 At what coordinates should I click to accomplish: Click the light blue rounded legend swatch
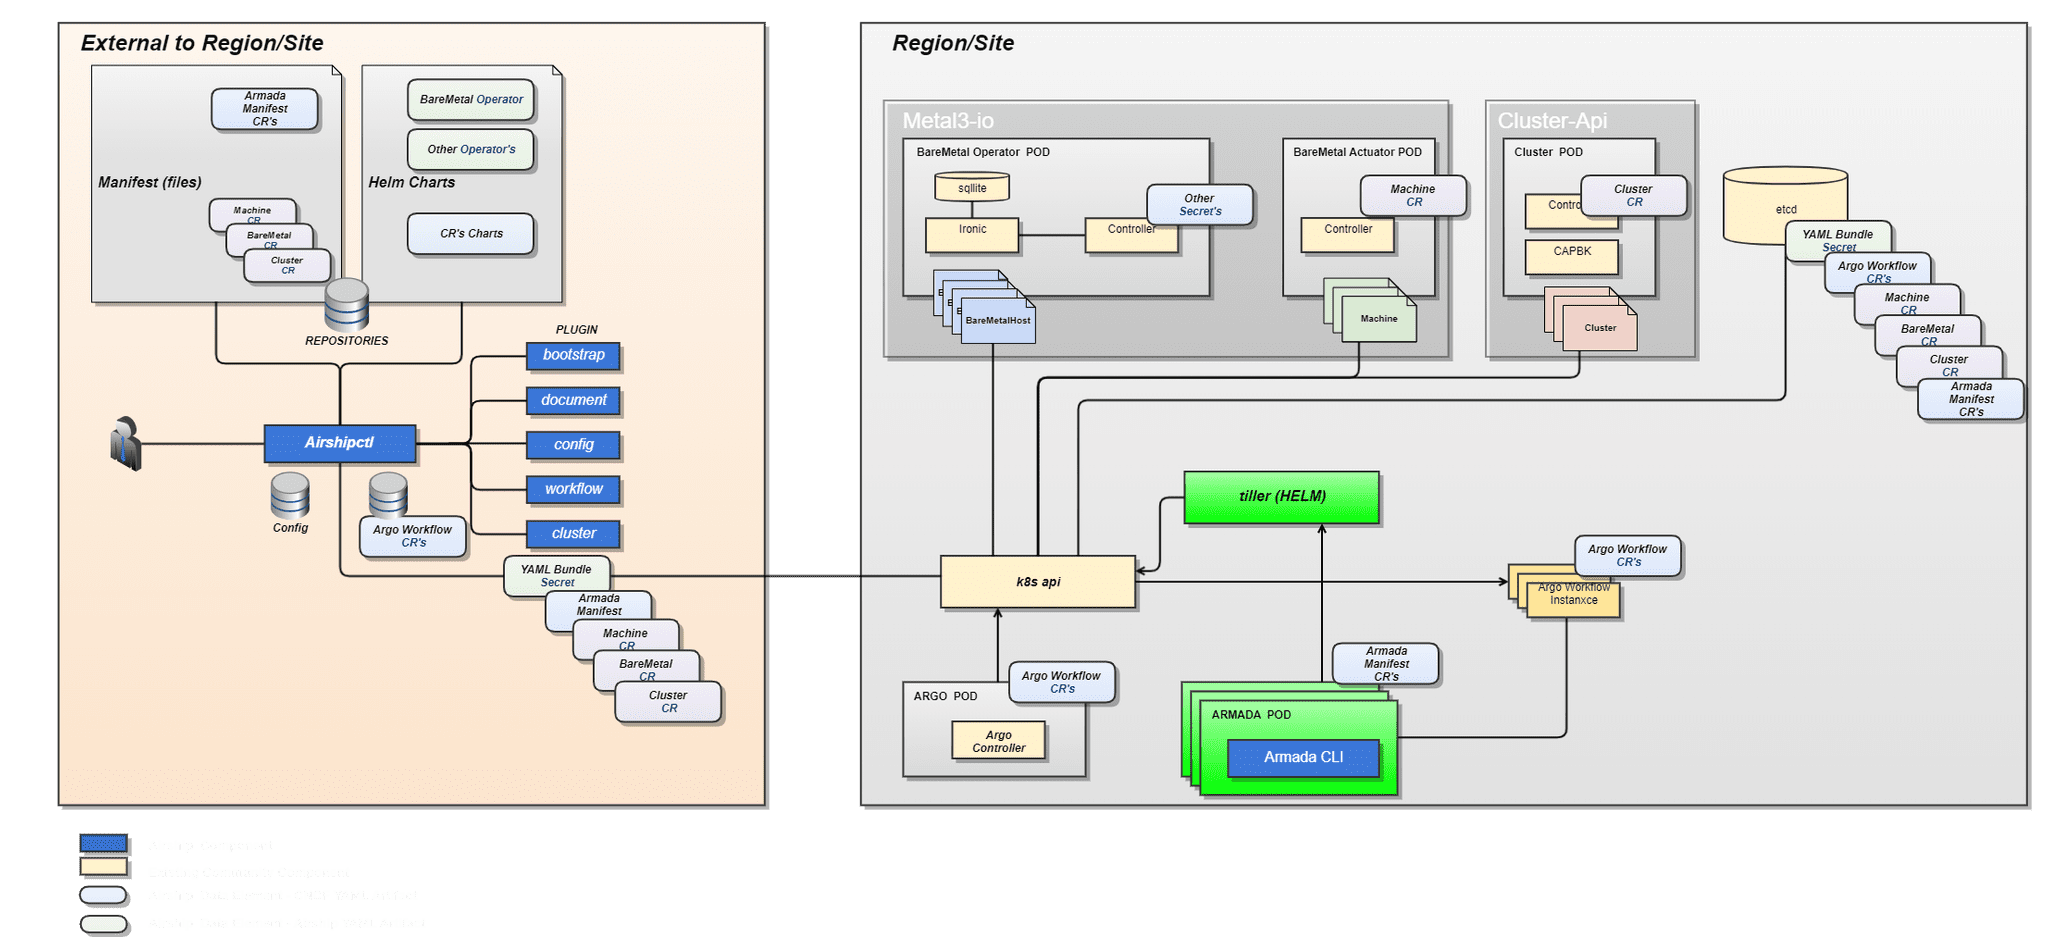click(103, 895)
